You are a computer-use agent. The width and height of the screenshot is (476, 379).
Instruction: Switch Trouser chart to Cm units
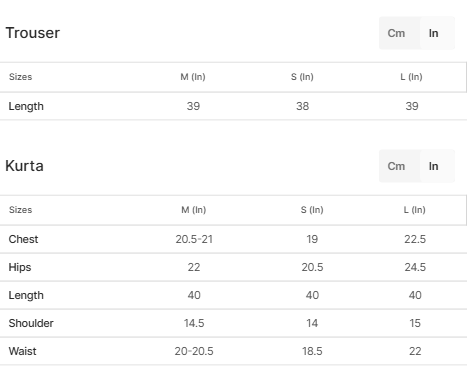pos(397,33)
